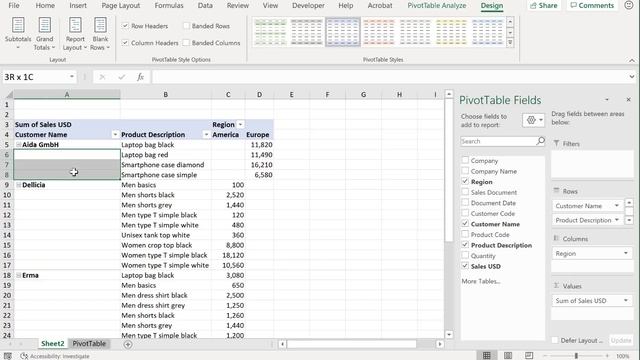Collapse the Erma group

[x=18, y=275]
